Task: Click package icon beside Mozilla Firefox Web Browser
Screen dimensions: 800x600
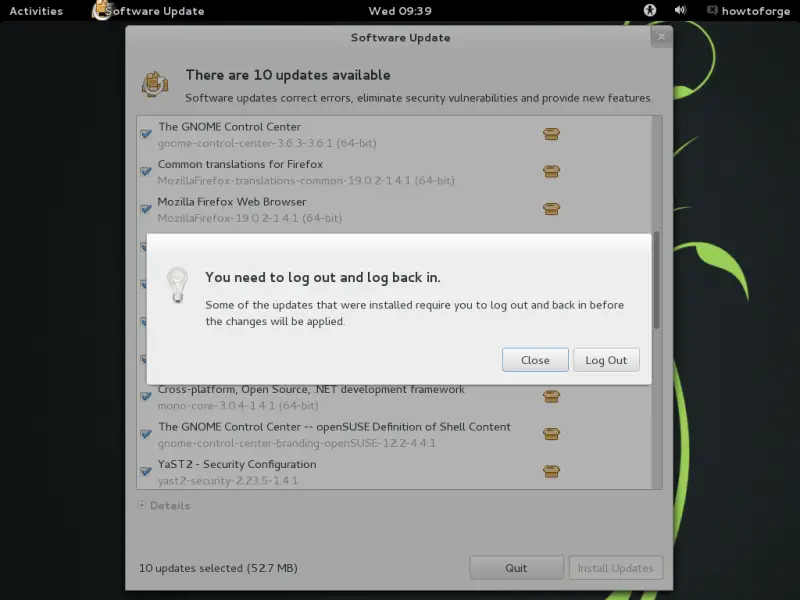Action: tap(551, 209)
